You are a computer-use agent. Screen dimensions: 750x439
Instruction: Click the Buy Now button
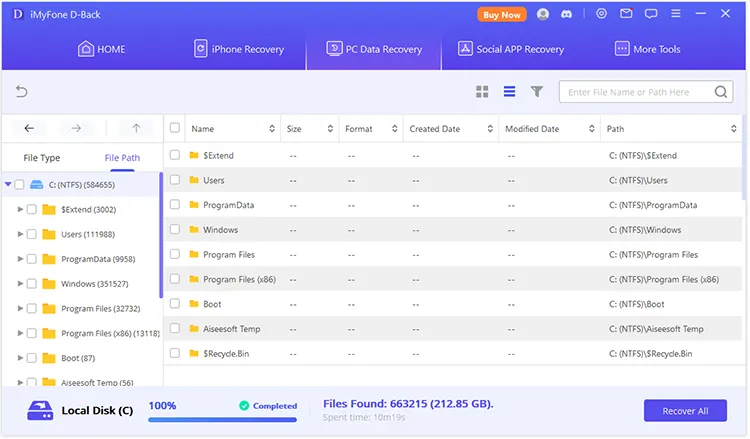tap(502, 15)
